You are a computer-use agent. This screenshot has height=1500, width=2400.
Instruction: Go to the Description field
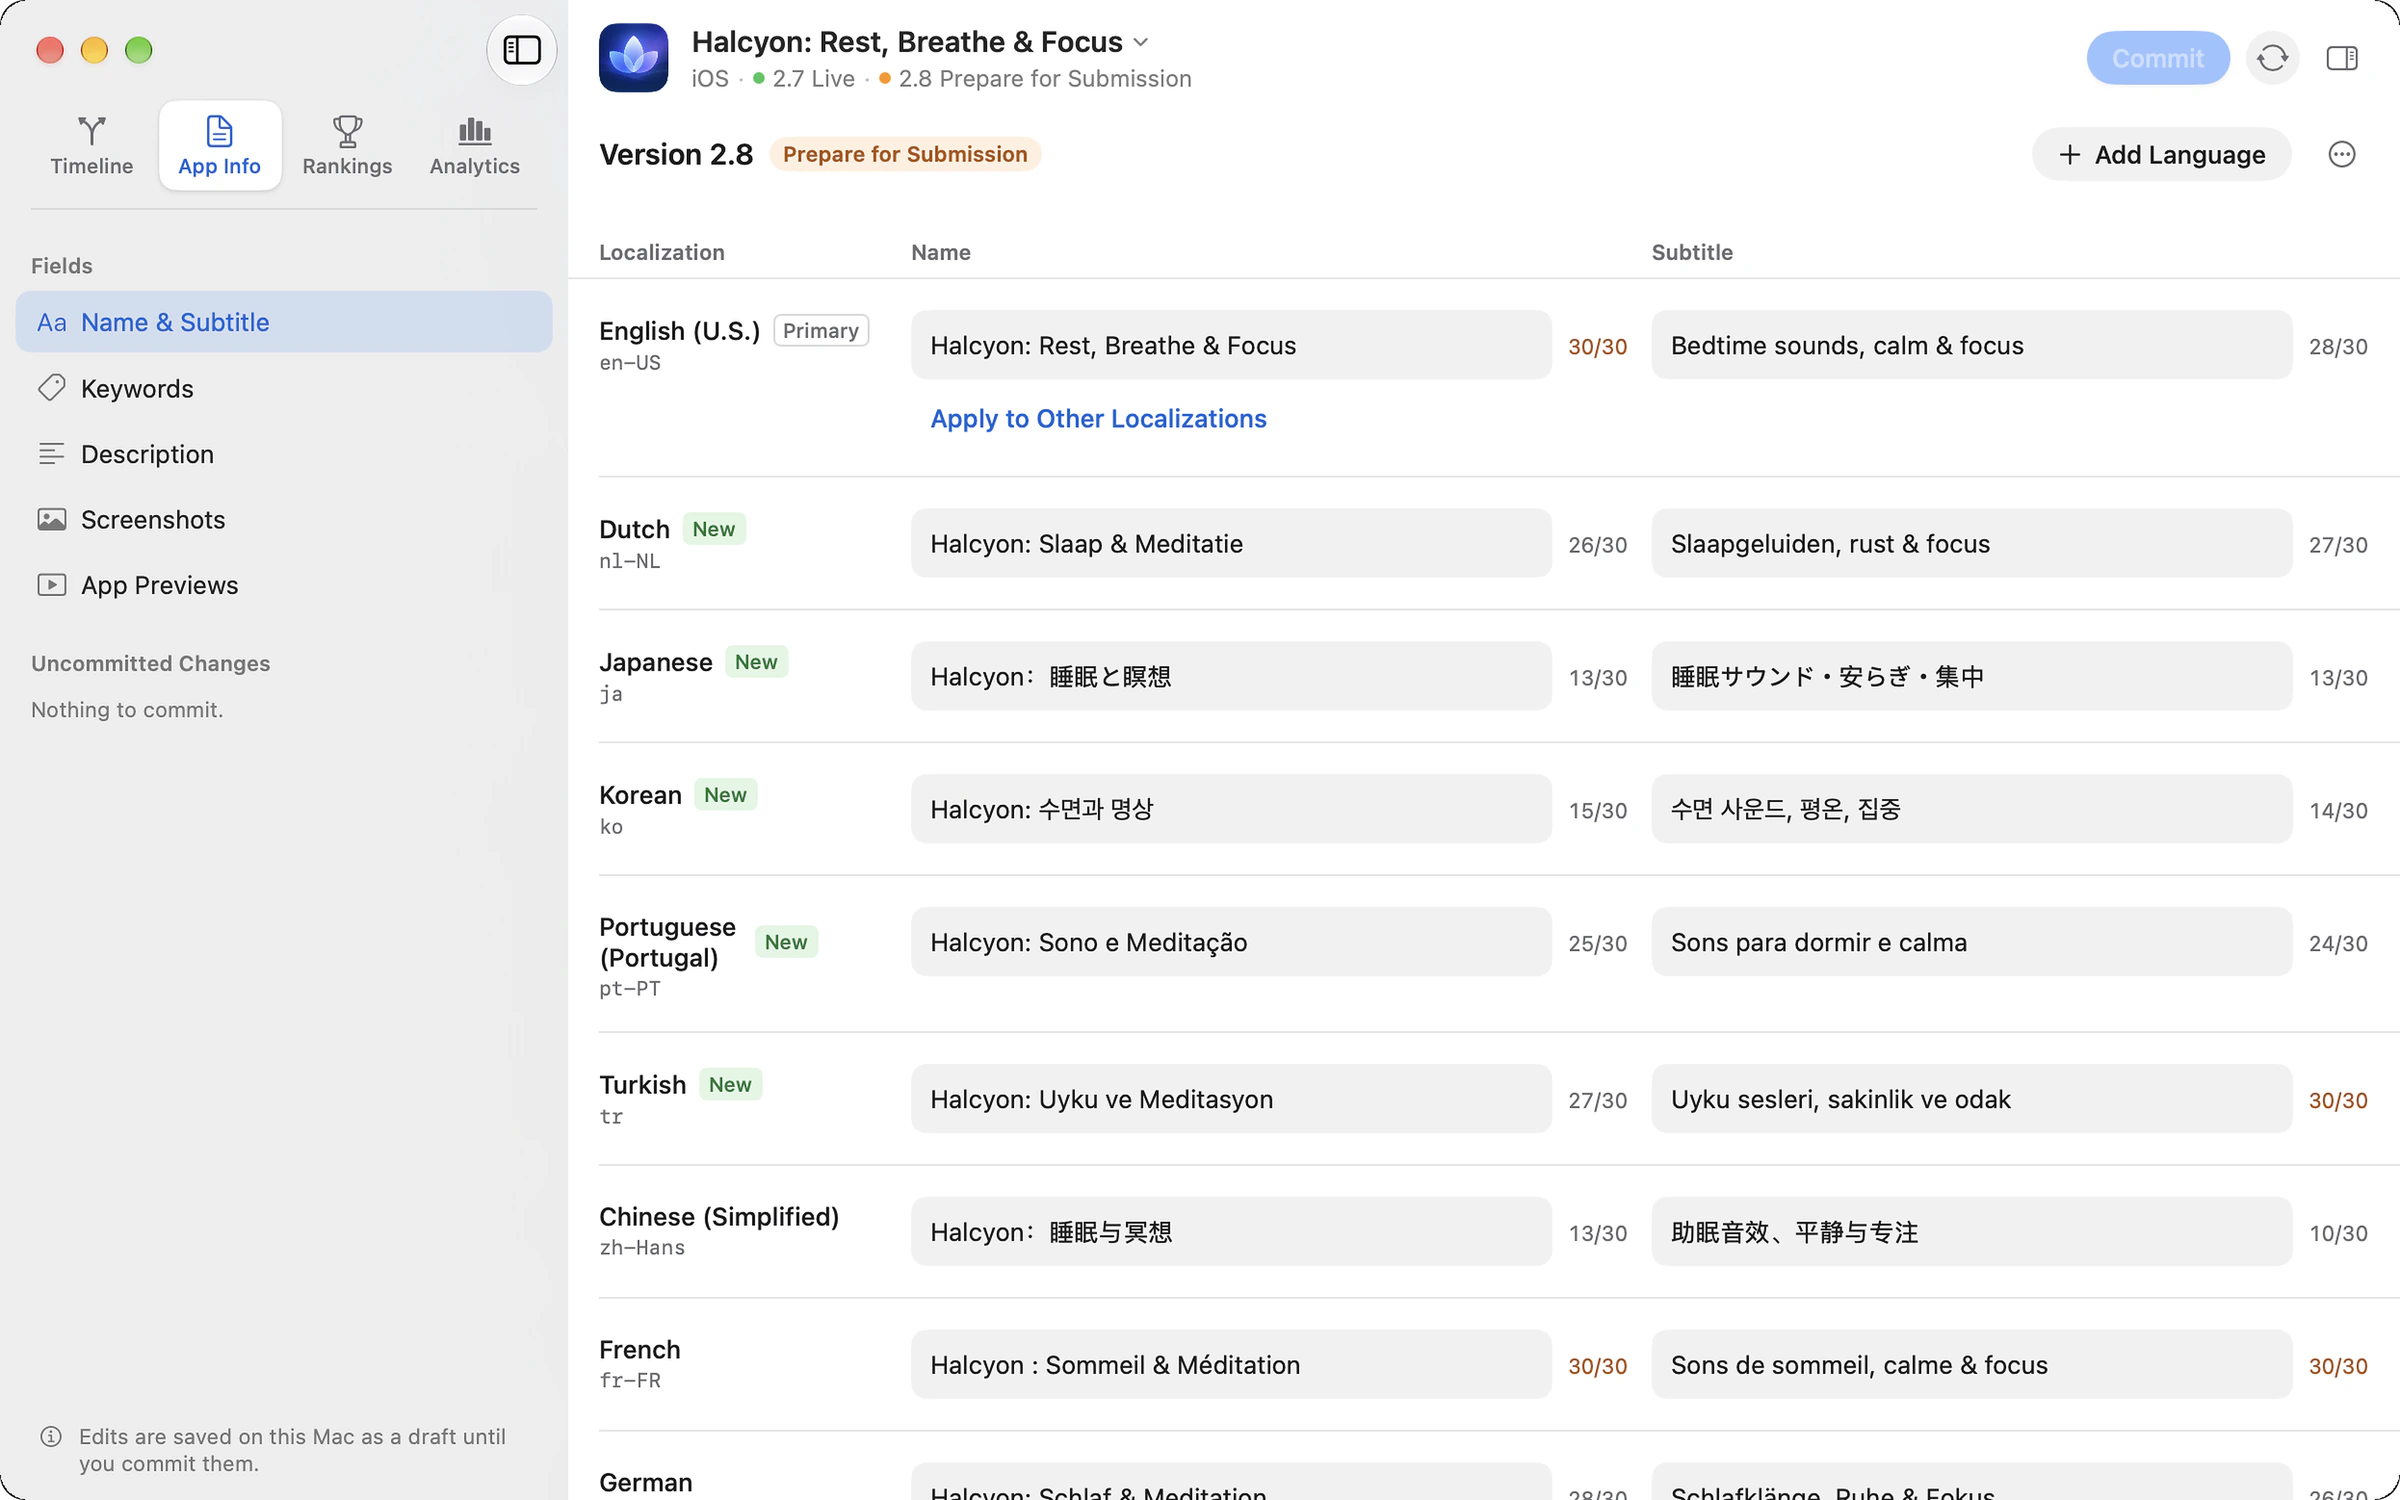click(284, 454)
